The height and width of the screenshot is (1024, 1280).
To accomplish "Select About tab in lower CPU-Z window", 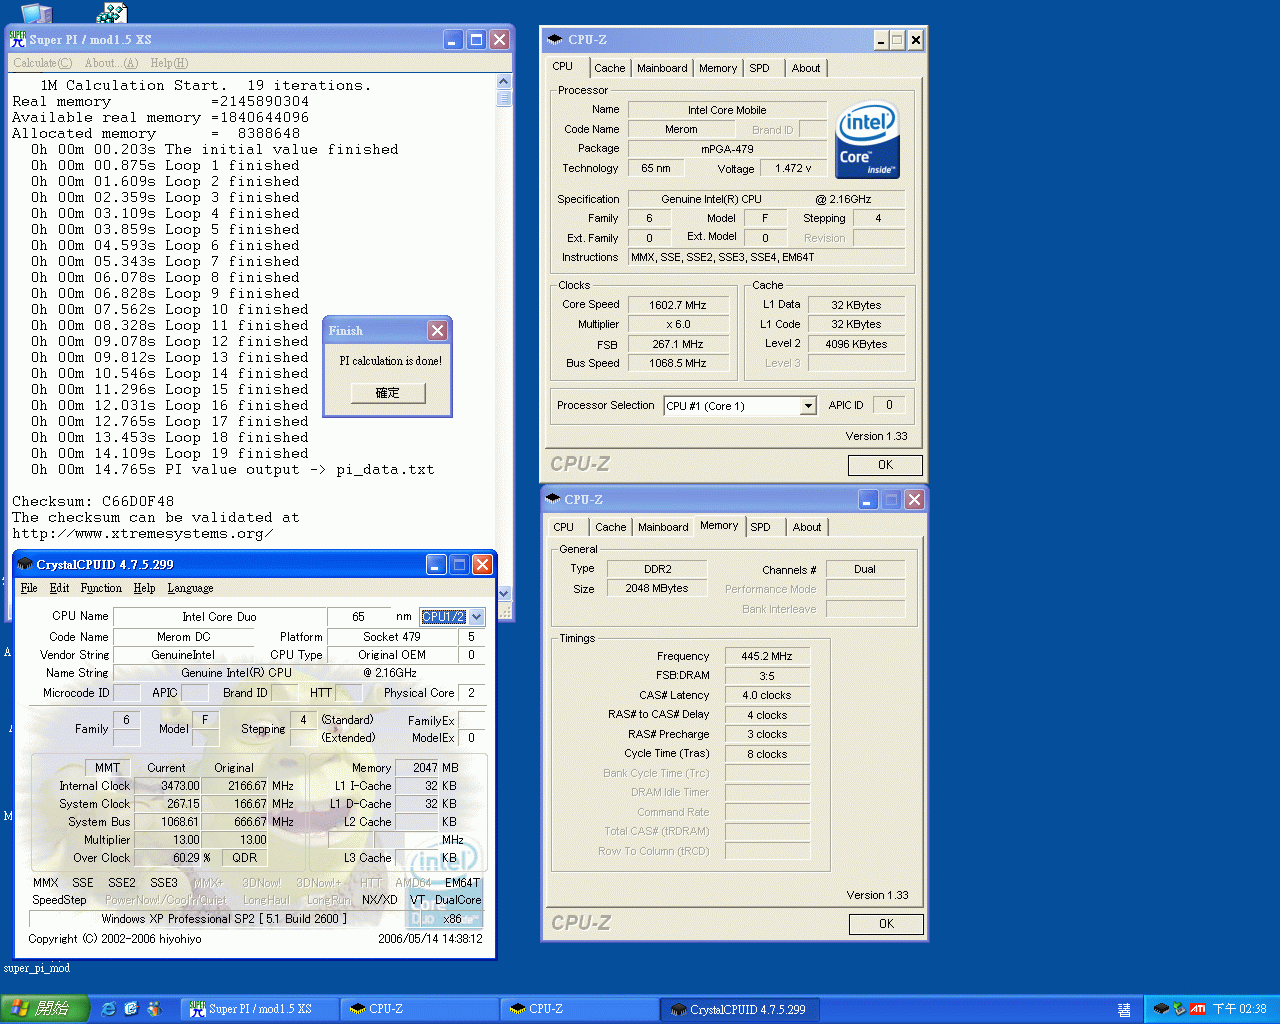I will coord(807,527).
